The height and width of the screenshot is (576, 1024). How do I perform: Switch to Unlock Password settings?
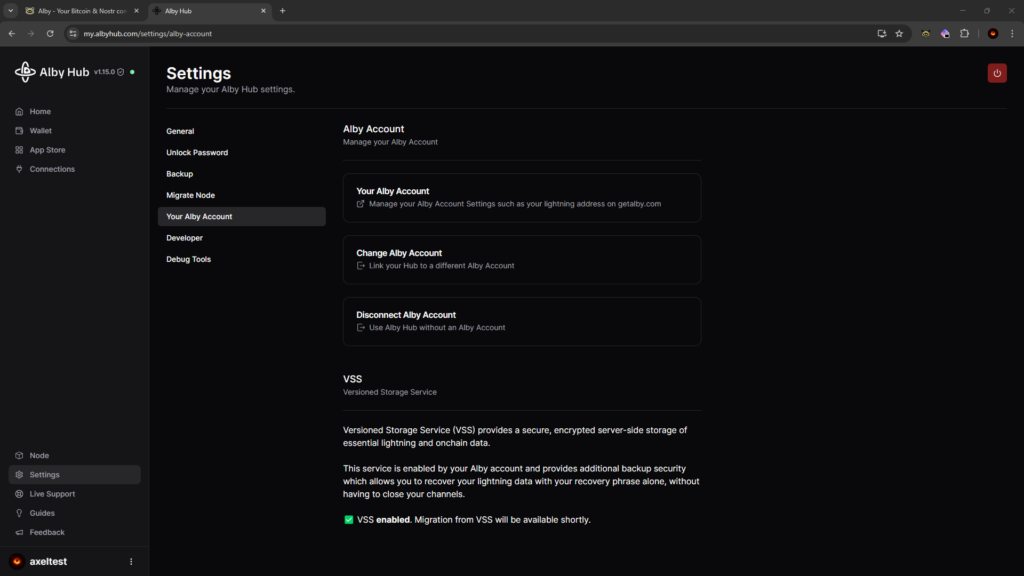[x=197, y=153]
